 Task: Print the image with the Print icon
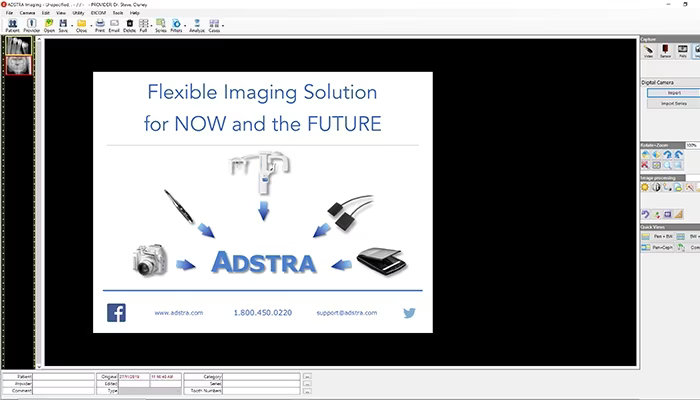[x=100, y=25]
